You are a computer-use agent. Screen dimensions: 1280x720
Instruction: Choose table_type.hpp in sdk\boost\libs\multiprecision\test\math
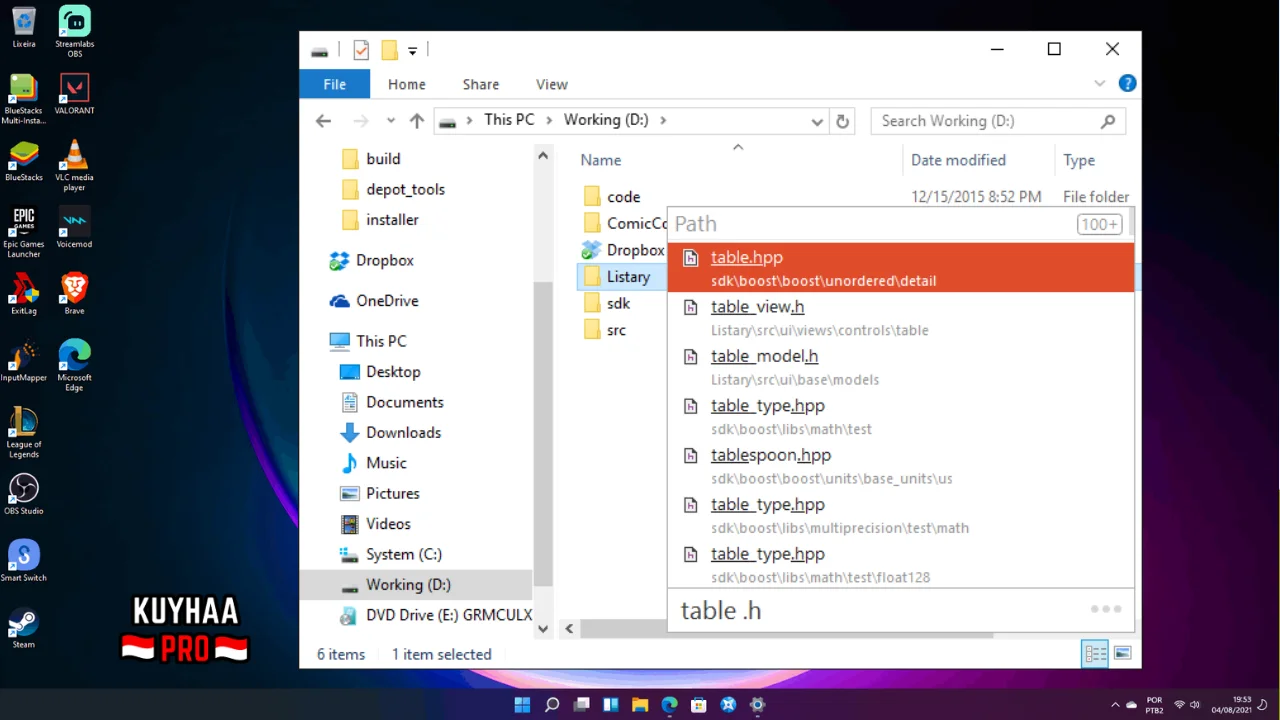point(900,515)
